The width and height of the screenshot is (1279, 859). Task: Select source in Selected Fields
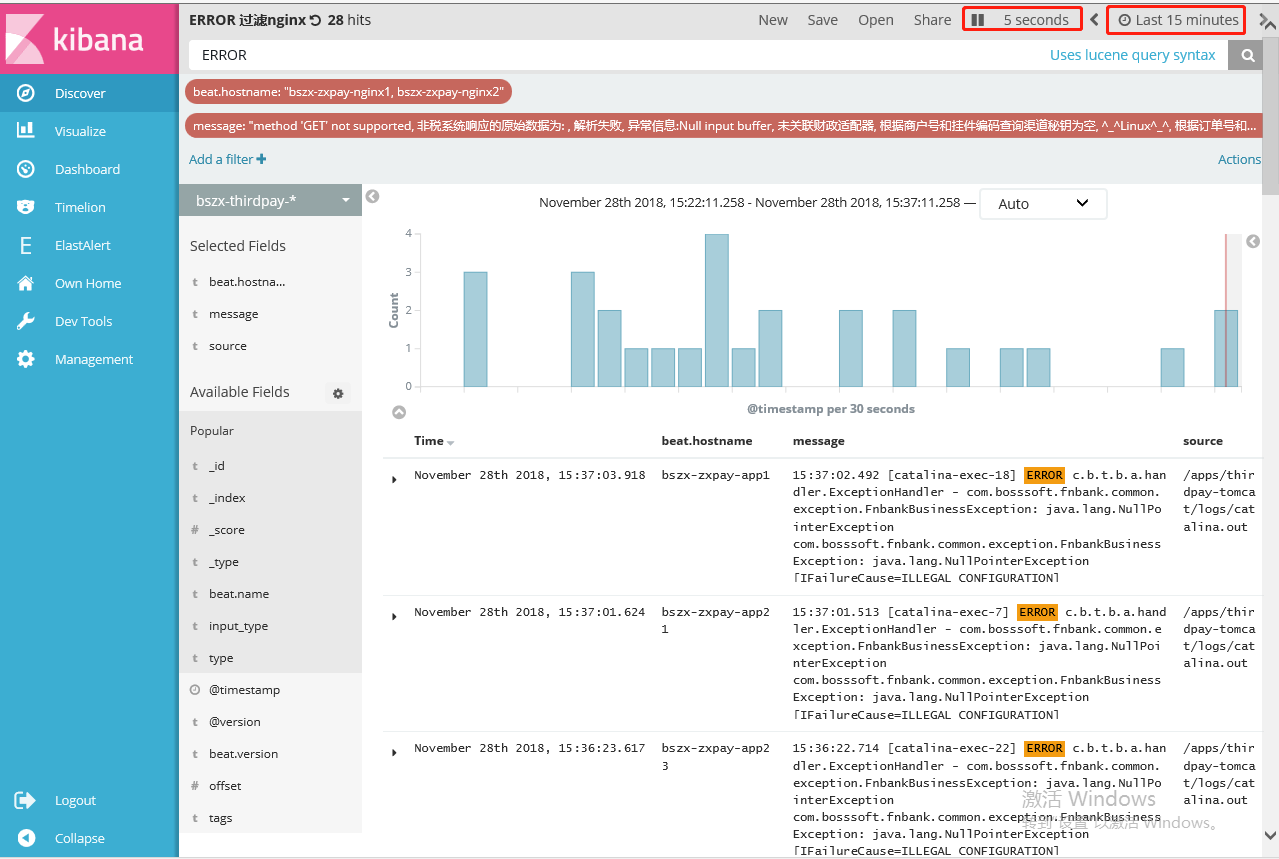pyautogui.click(x=228, y=346)
